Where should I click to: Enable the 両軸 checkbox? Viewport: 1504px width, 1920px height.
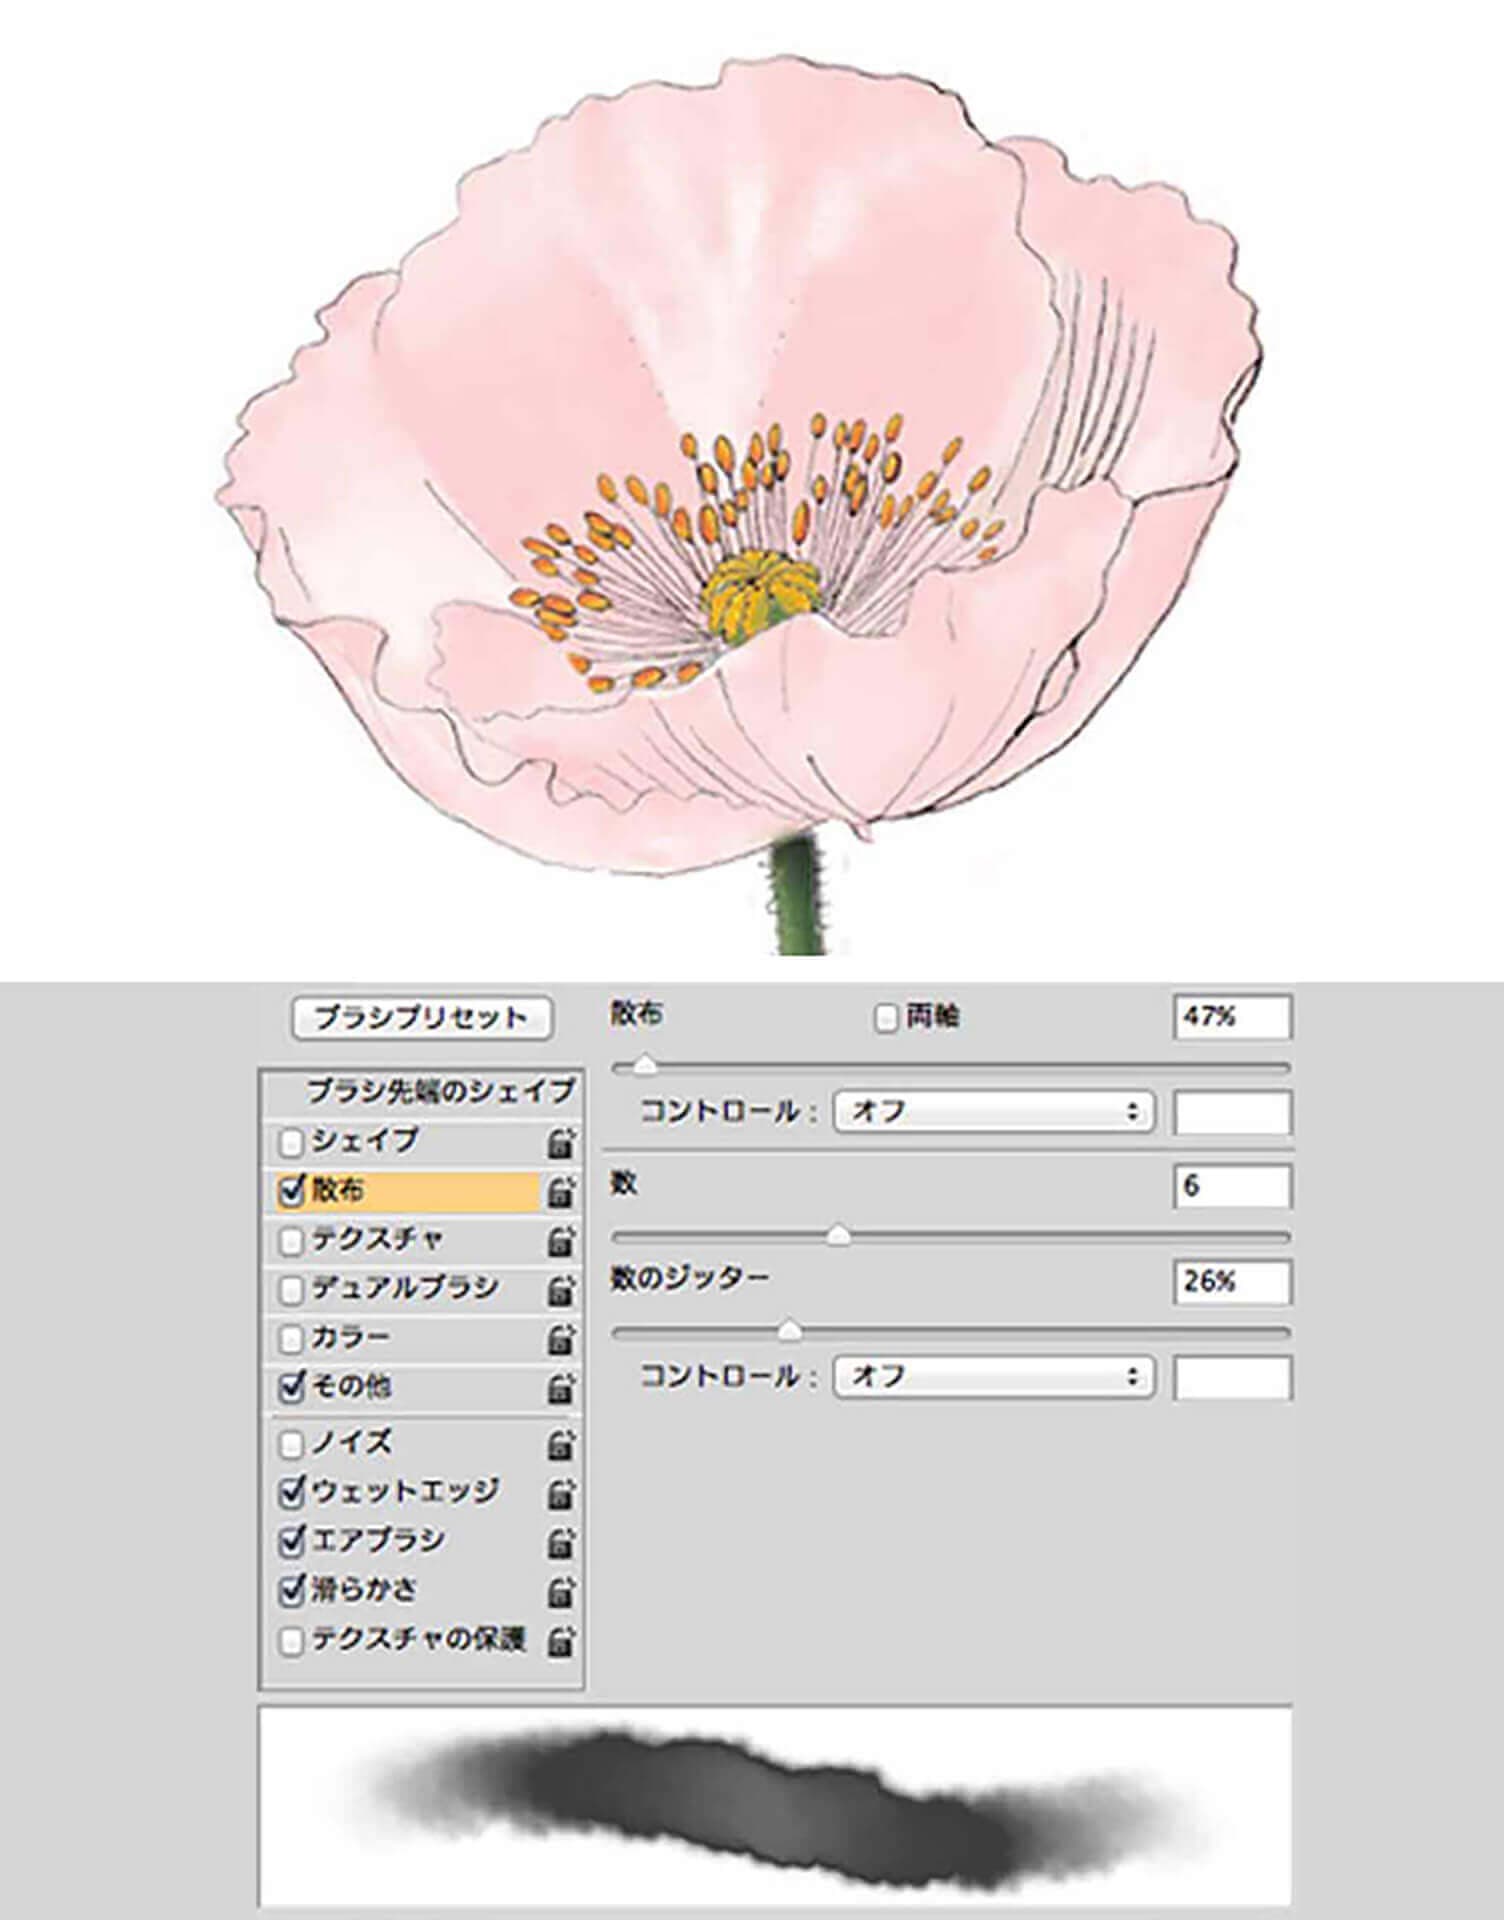tap(885, 1019)
